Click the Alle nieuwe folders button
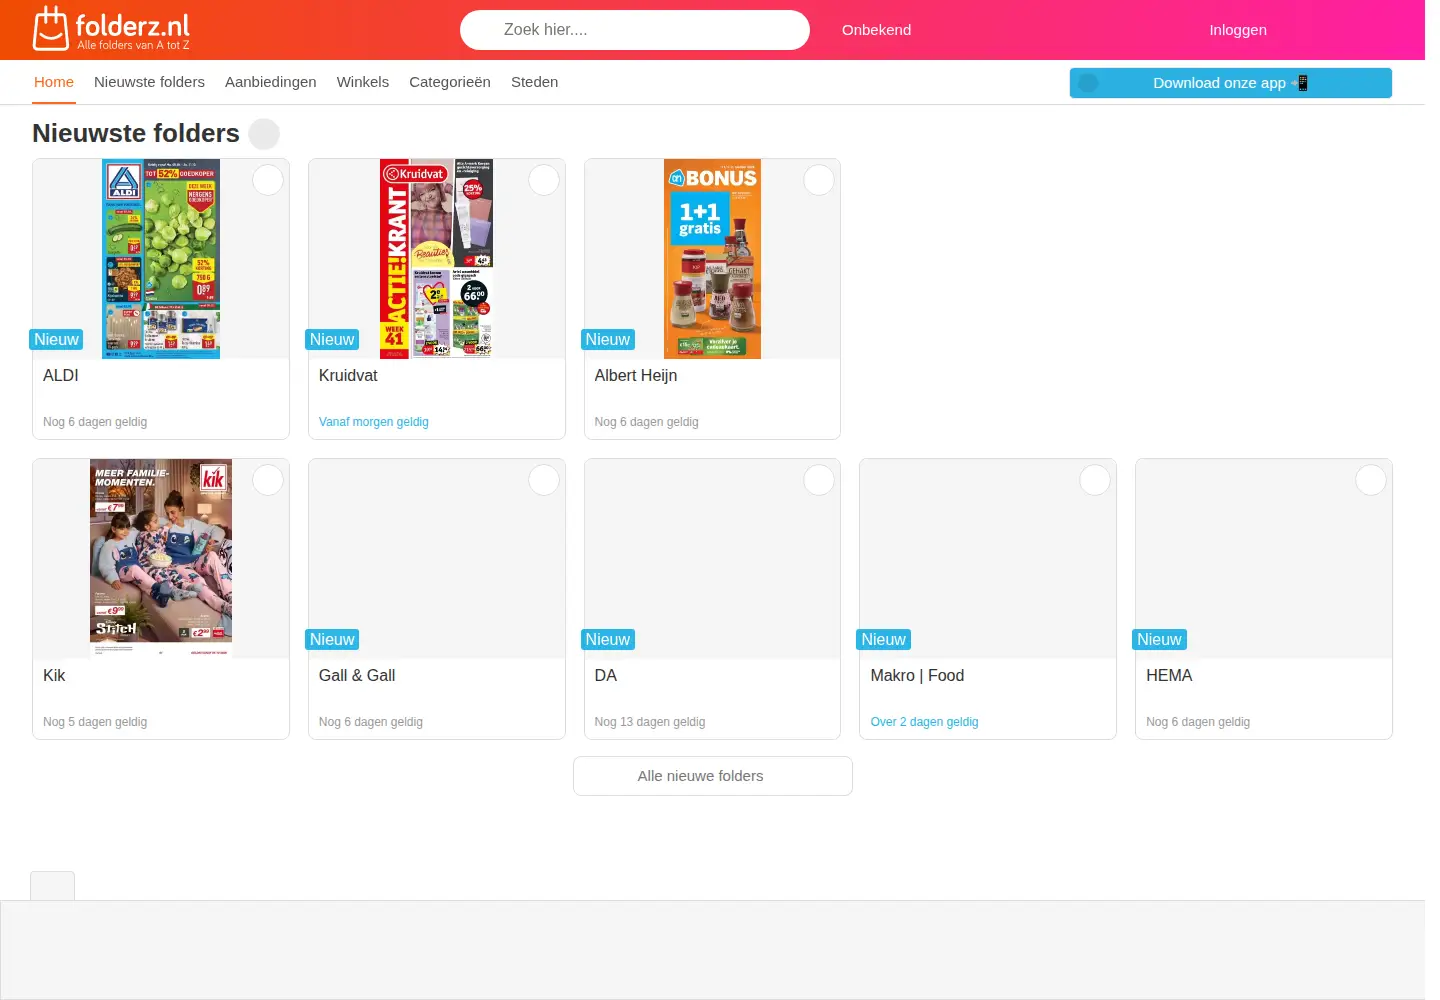The image size is (1440, 1000). (713, 776)
